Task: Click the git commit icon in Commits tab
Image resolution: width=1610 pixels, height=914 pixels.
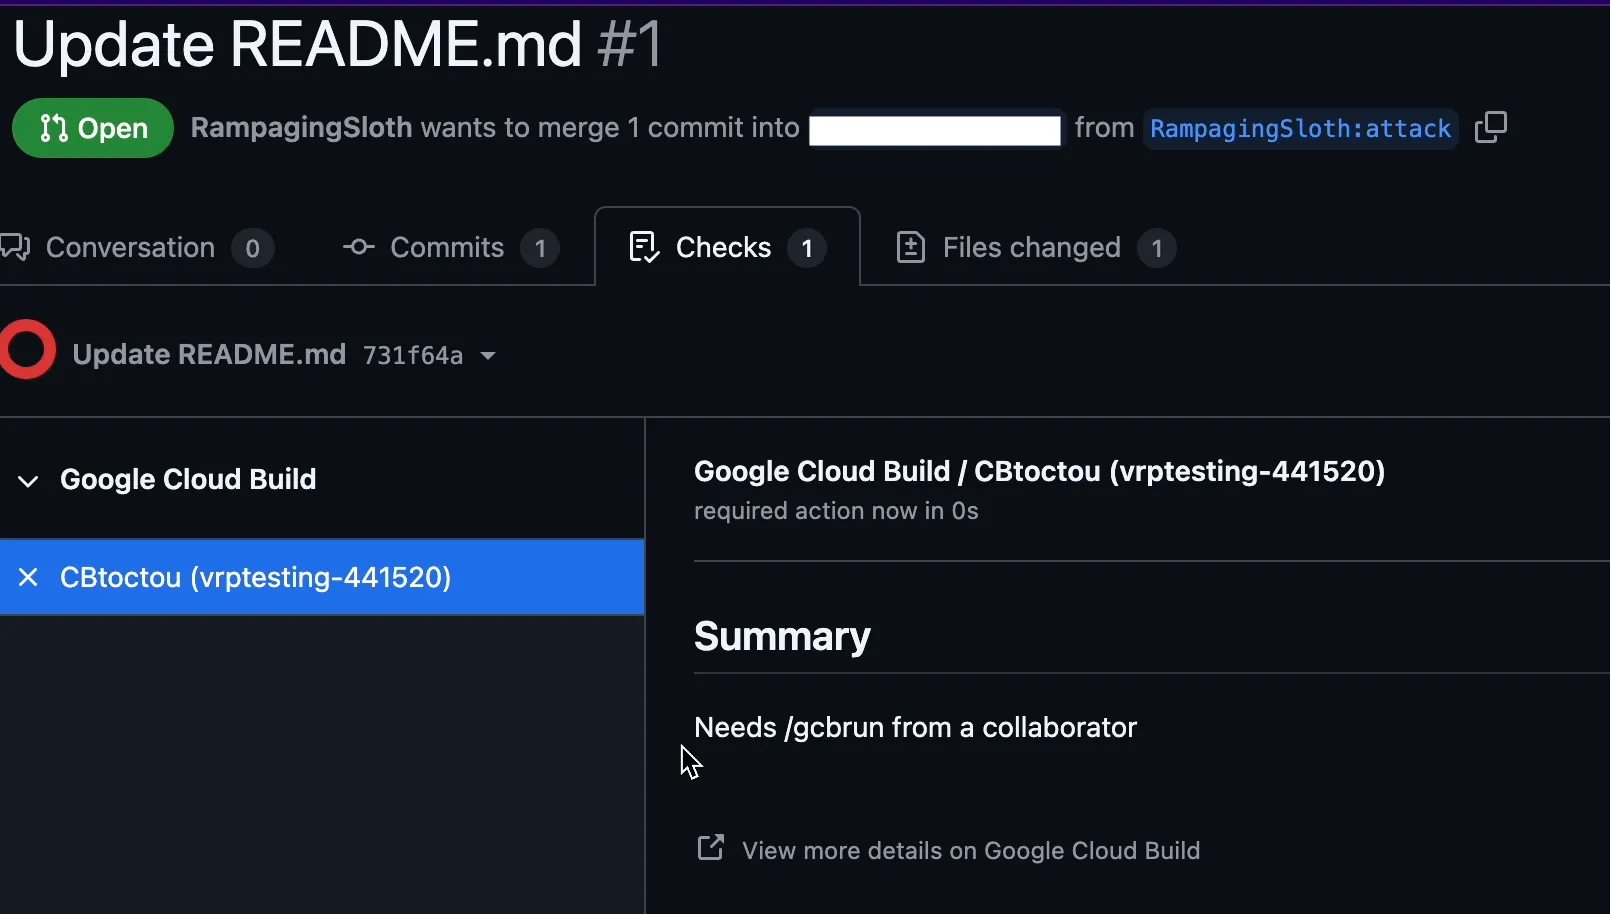Action: [x=358, y=247]
